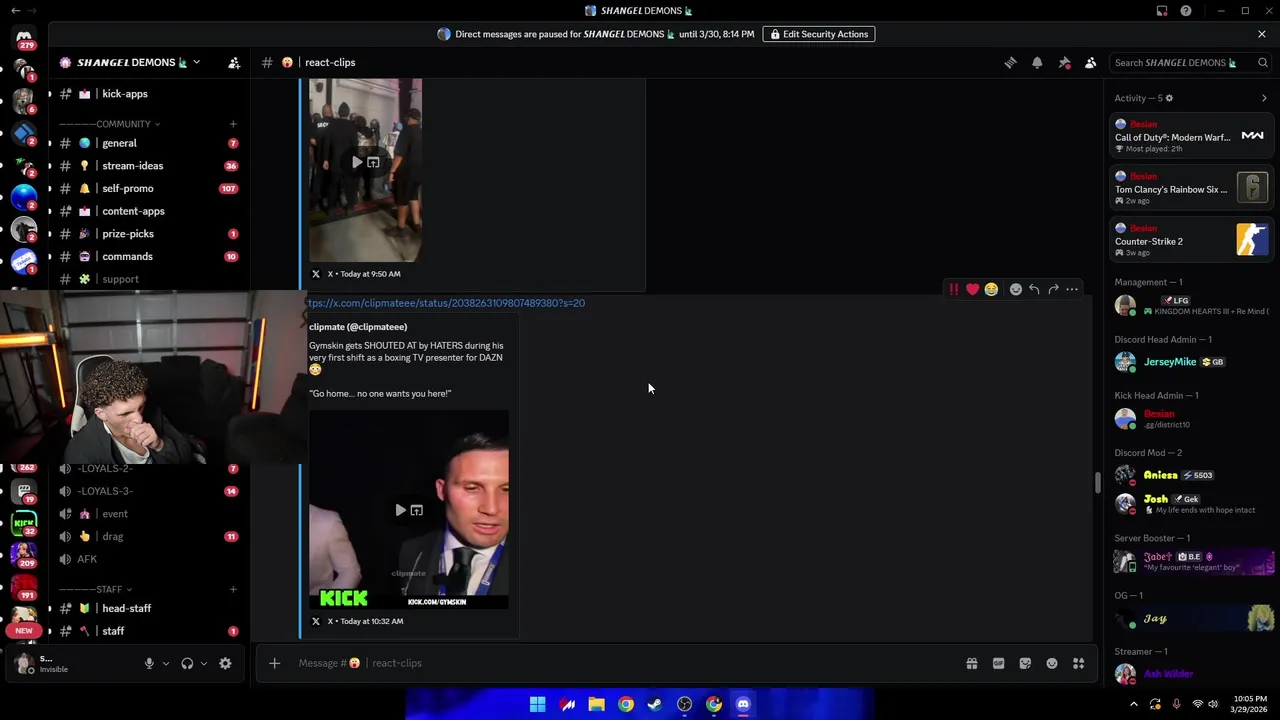Open add reaction picker on message
The height and width of the screenshot is (720, 1280).
[x=1015, y=289]
